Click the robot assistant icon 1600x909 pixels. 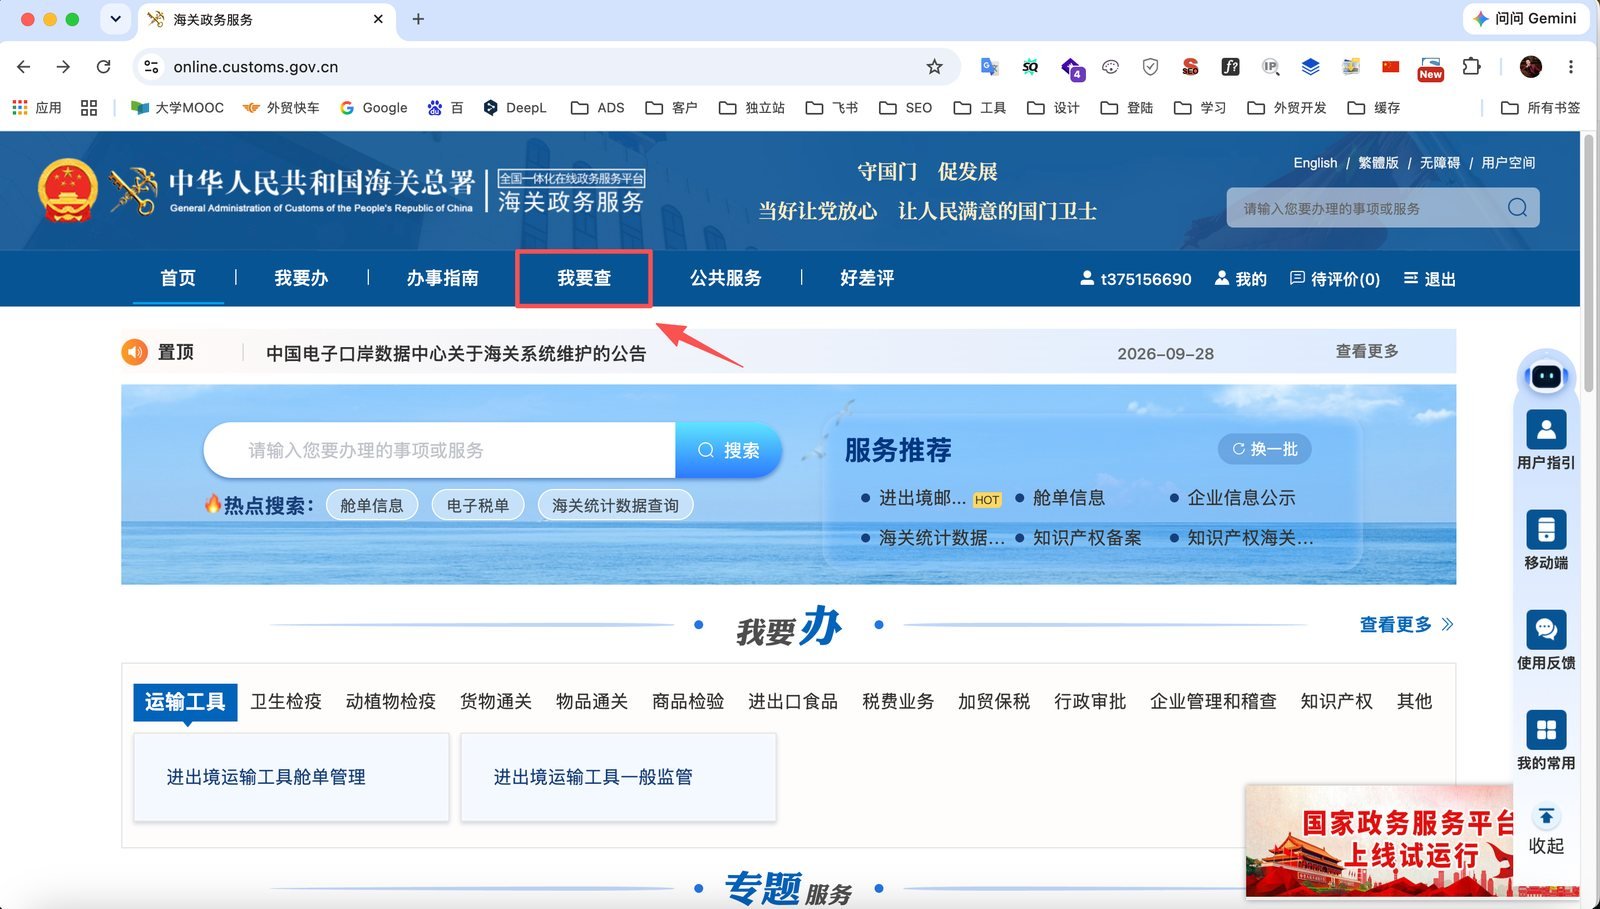tap(1546, 376)
